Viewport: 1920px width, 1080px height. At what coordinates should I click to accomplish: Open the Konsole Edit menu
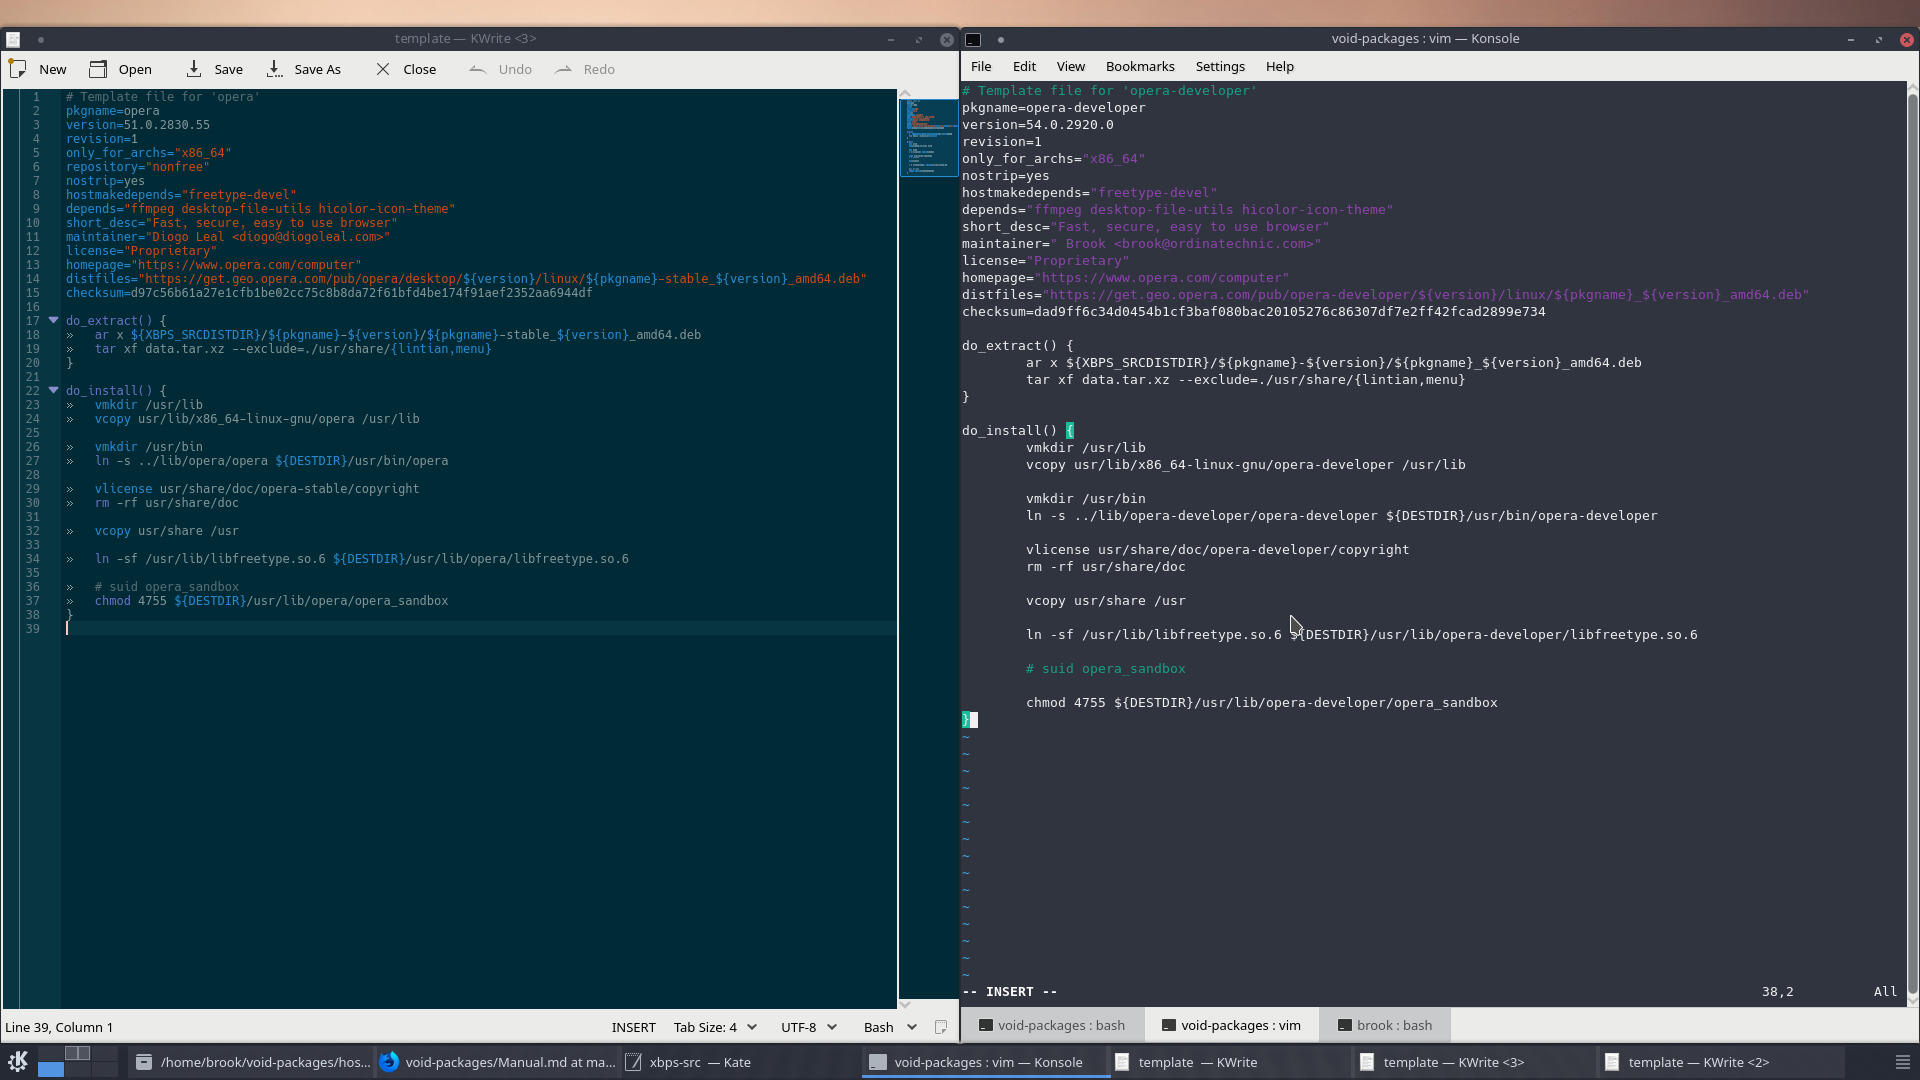point(1024,66)
